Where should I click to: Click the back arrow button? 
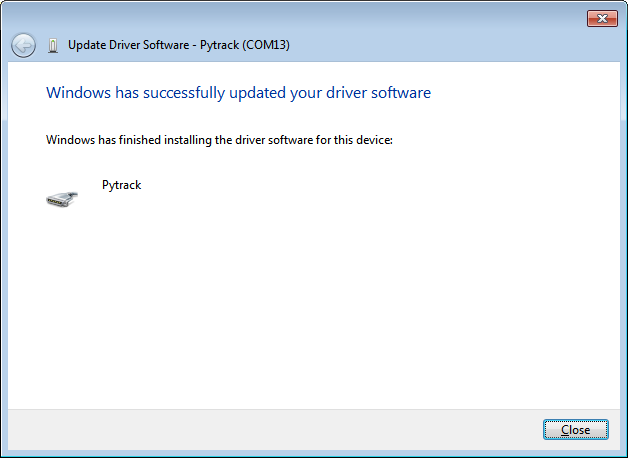click(23, 45)
